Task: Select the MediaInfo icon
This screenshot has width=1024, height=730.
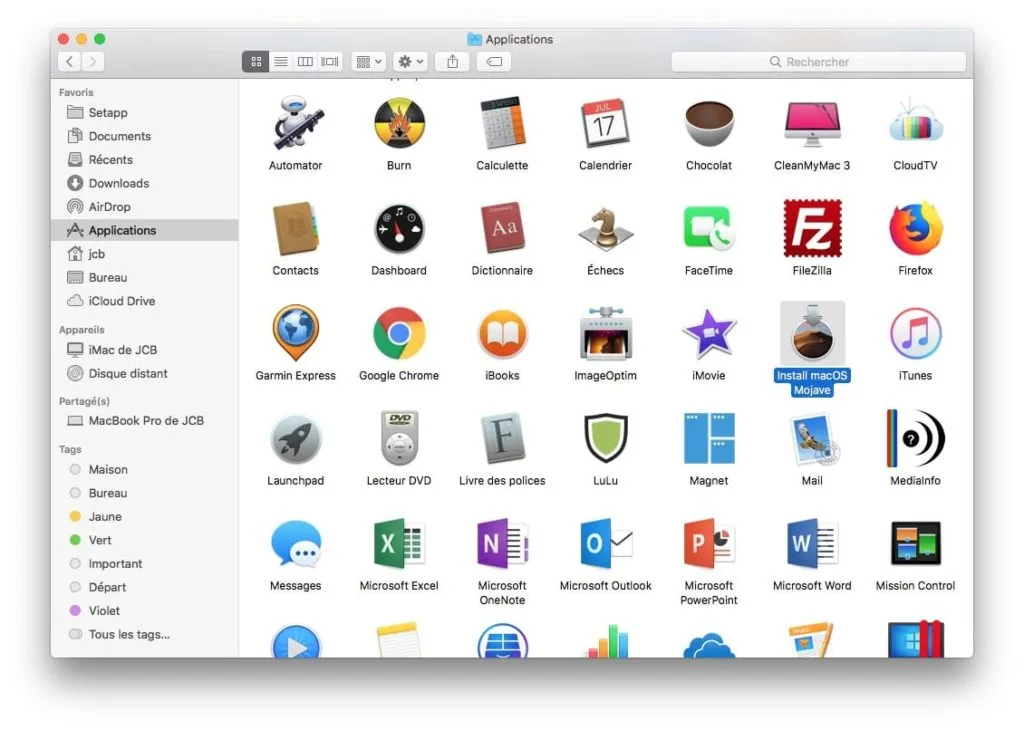Action: (915, 439)
